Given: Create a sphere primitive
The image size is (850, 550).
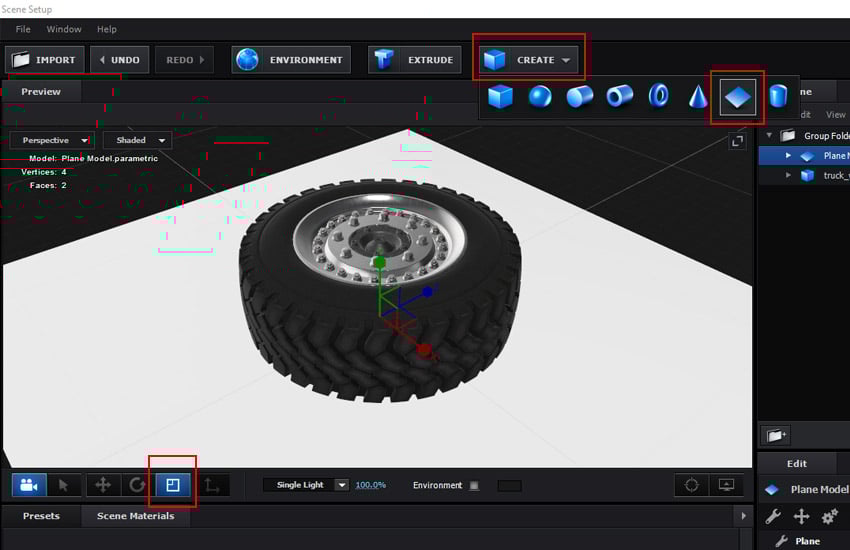Looking at the screenshot, I should coord(540,97).
